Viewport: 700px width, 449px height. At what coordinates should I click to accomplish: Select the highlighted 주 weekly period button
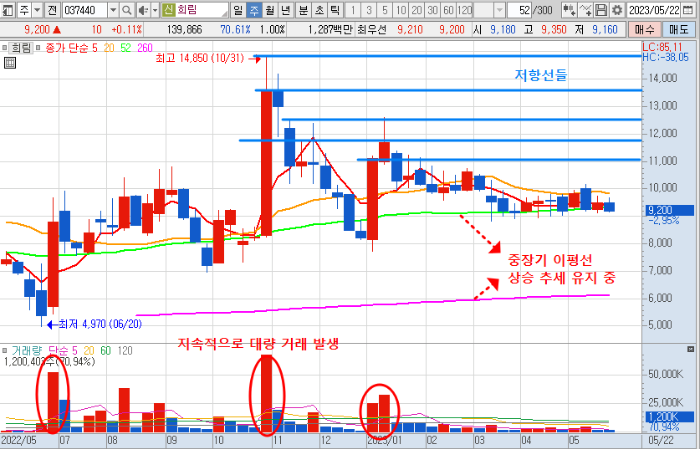pos(254,10)
